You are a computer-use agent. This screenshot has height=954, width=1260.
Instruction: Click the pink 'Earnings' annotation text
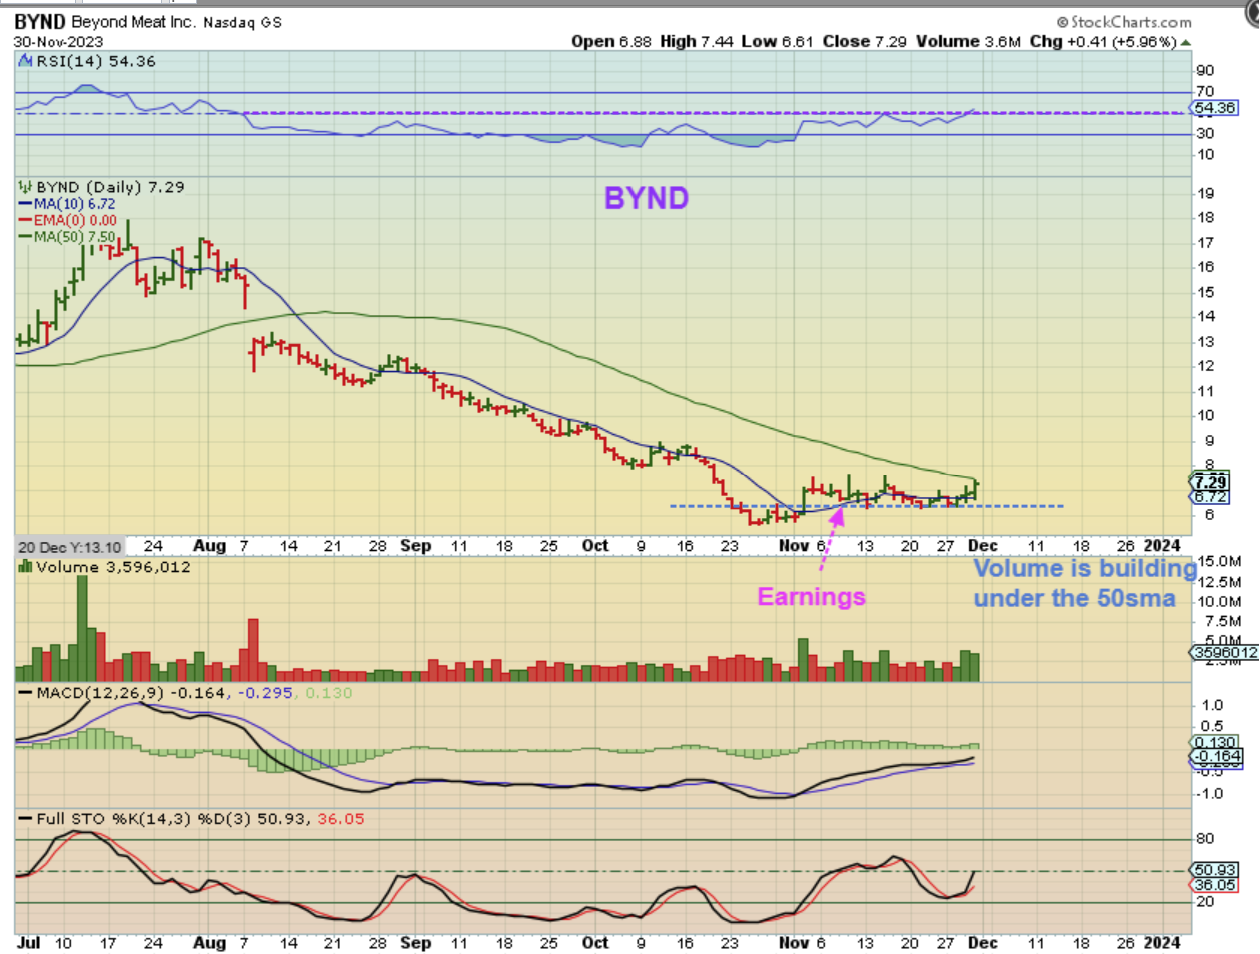point(811,597)
